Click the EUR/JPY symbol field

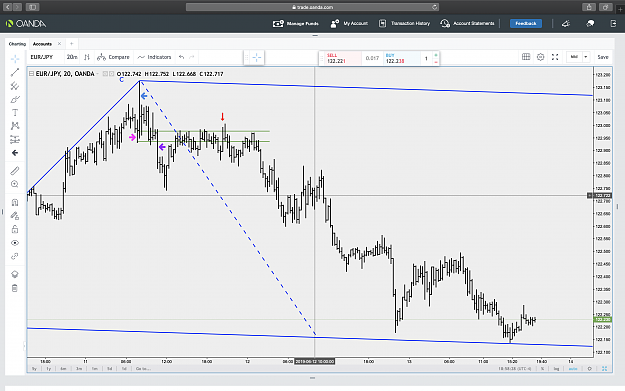(x=42, y=57)
